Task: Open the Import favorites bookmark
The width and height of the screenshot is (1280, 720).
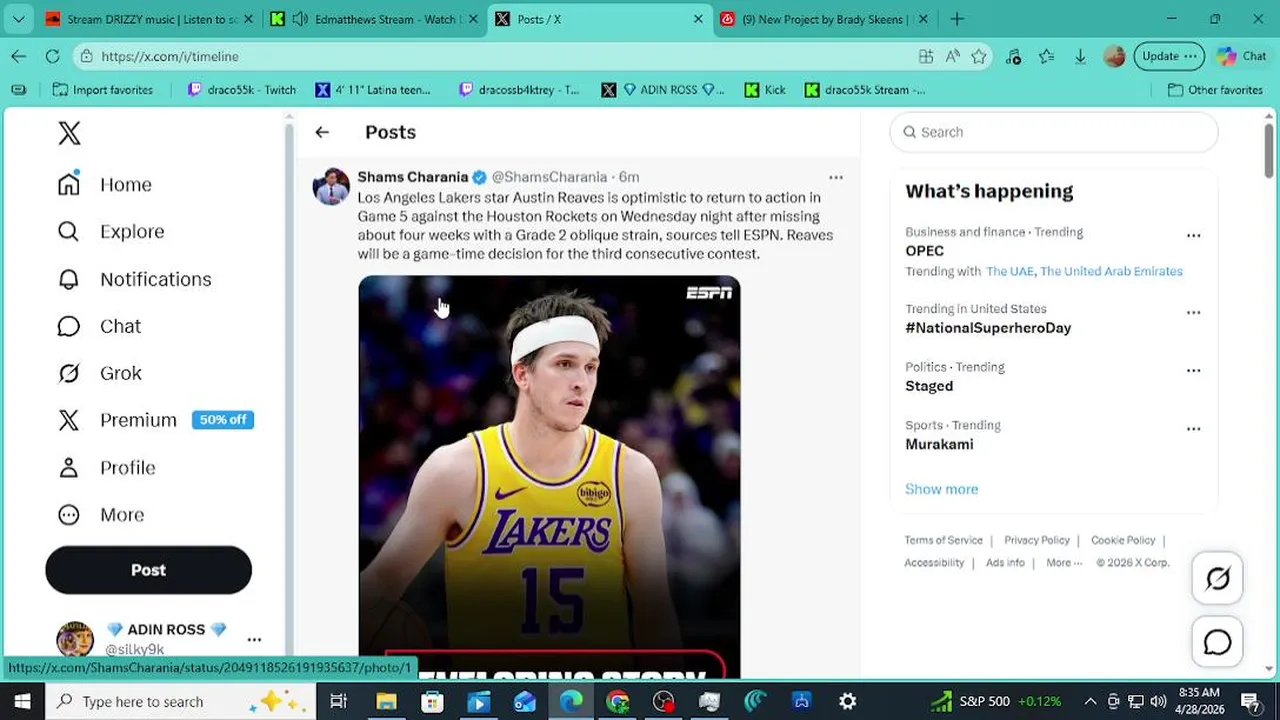Action: pyautogui.click(x=103, y=90)
